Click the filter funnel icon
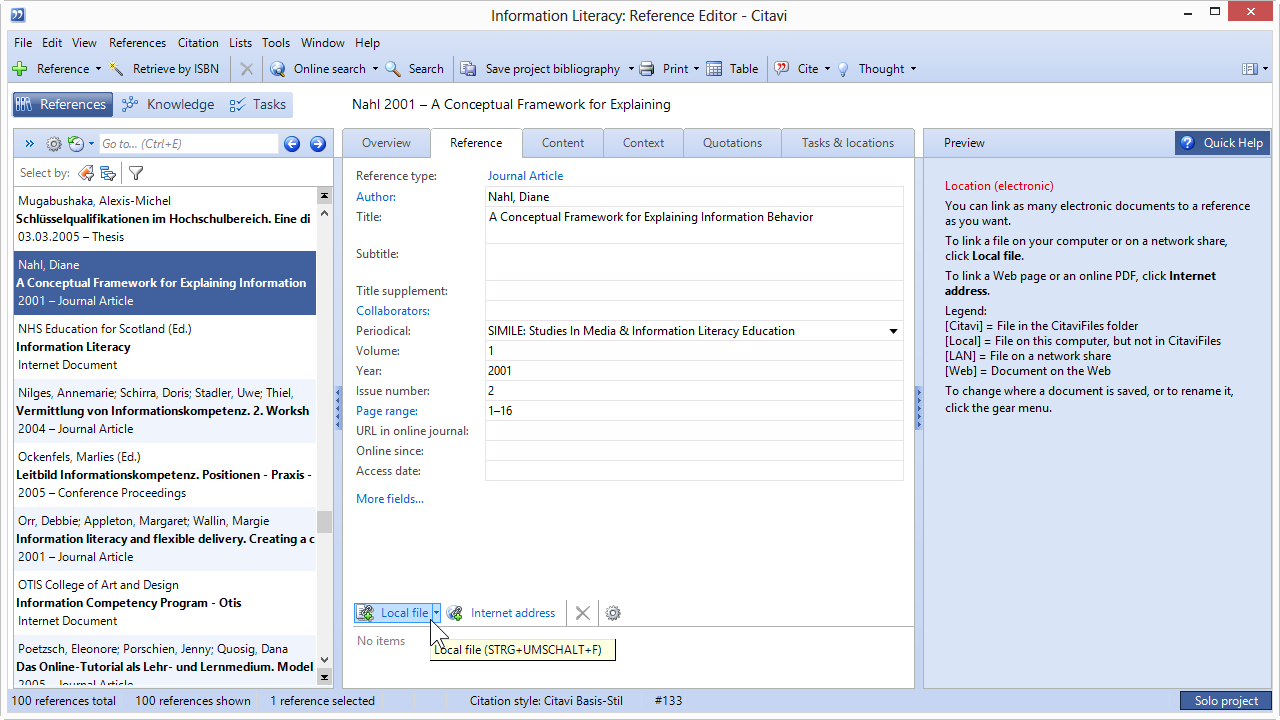The width and height of the screenshot is (1280, 720). [136, 173]
